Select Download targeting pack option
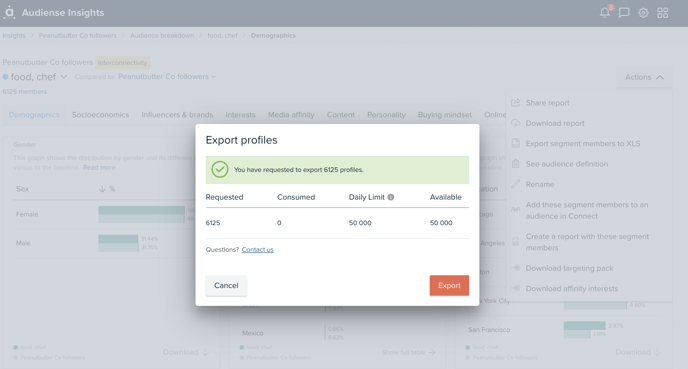 [569, 268]
